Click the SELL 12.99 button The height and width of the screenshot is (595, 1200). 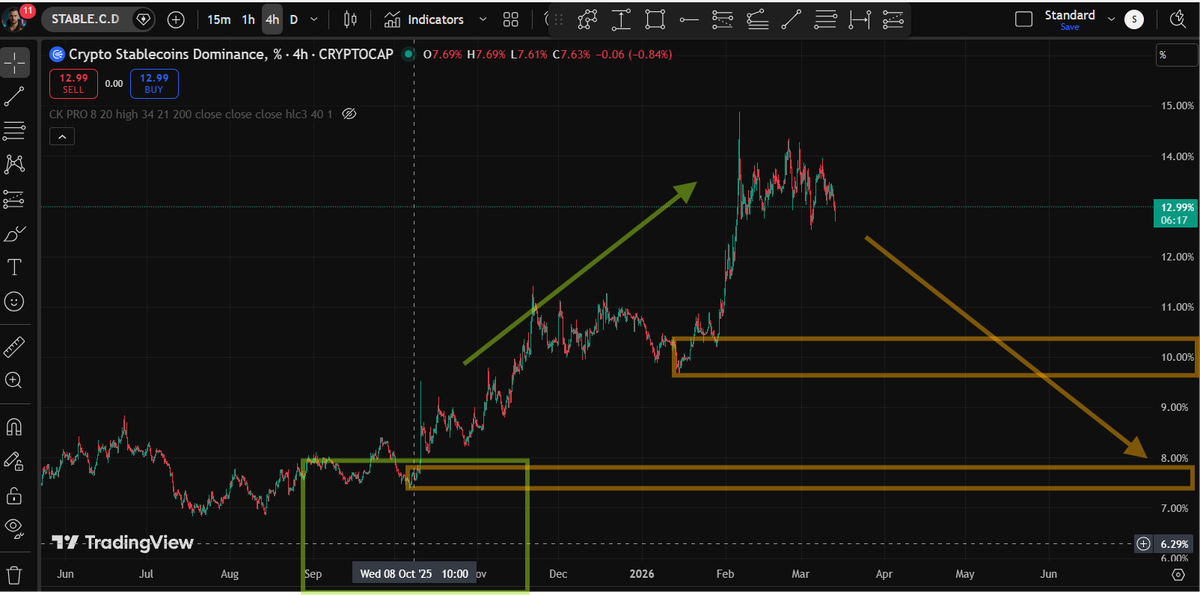73,84
